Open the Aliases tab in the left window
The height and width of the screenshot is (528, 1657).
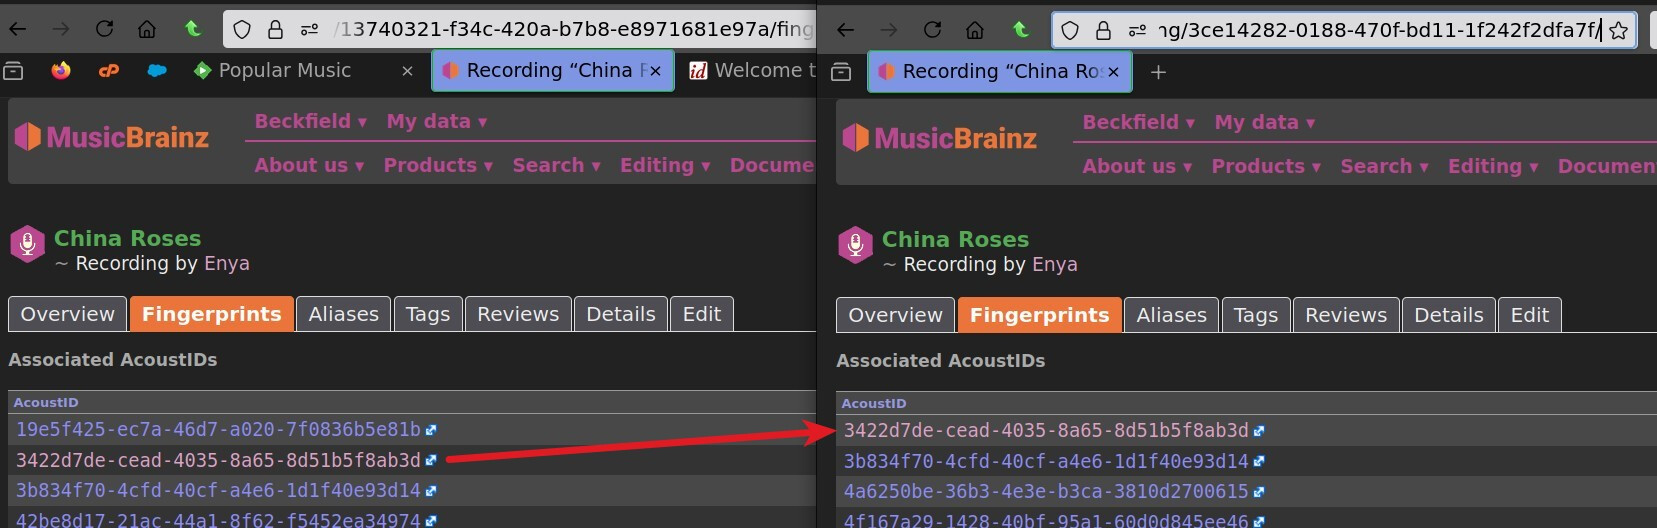pos(343,314)
